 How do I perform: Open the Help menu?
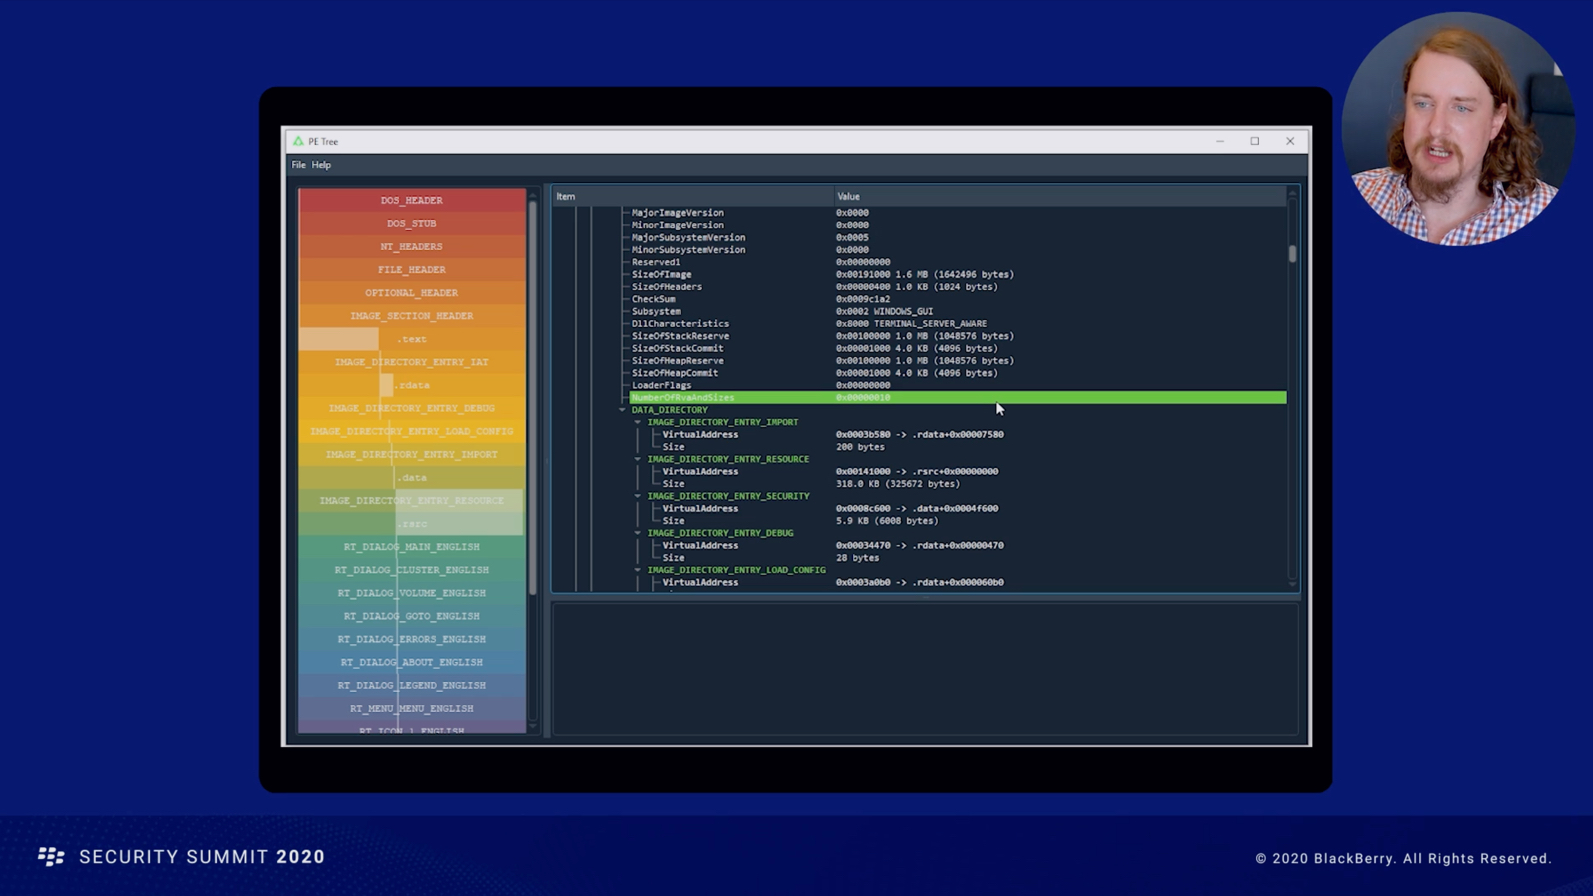pos(321,165)
